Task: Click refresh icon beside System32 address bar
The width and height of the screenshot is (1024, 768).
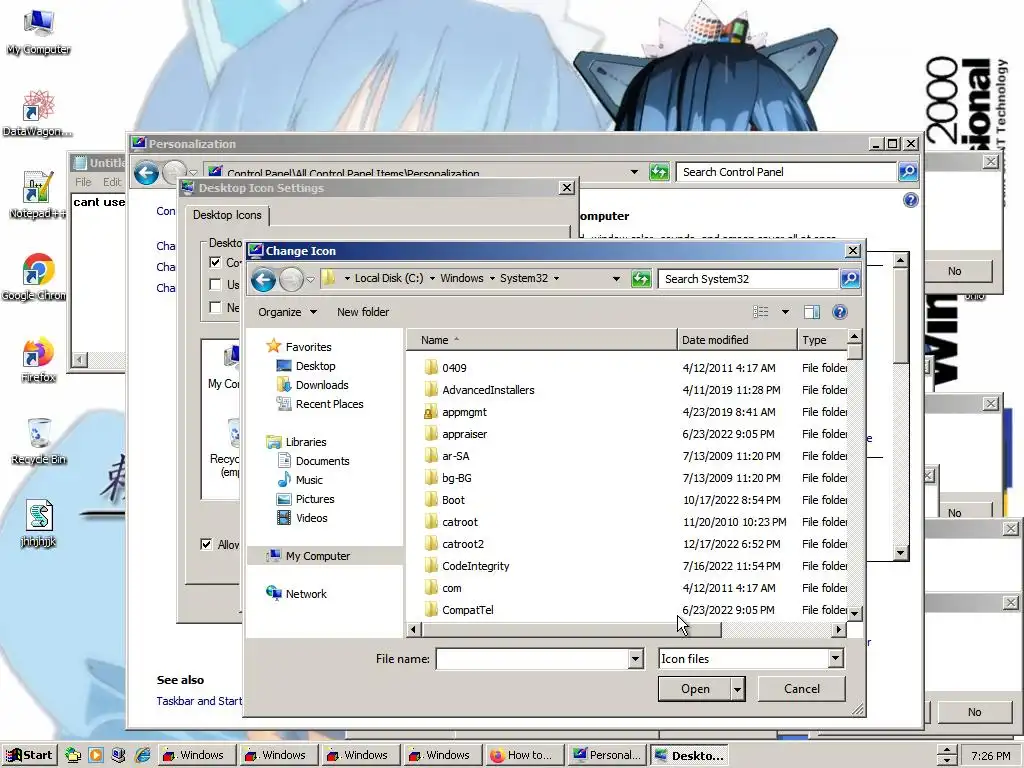Action: click(x=641, y=279)
